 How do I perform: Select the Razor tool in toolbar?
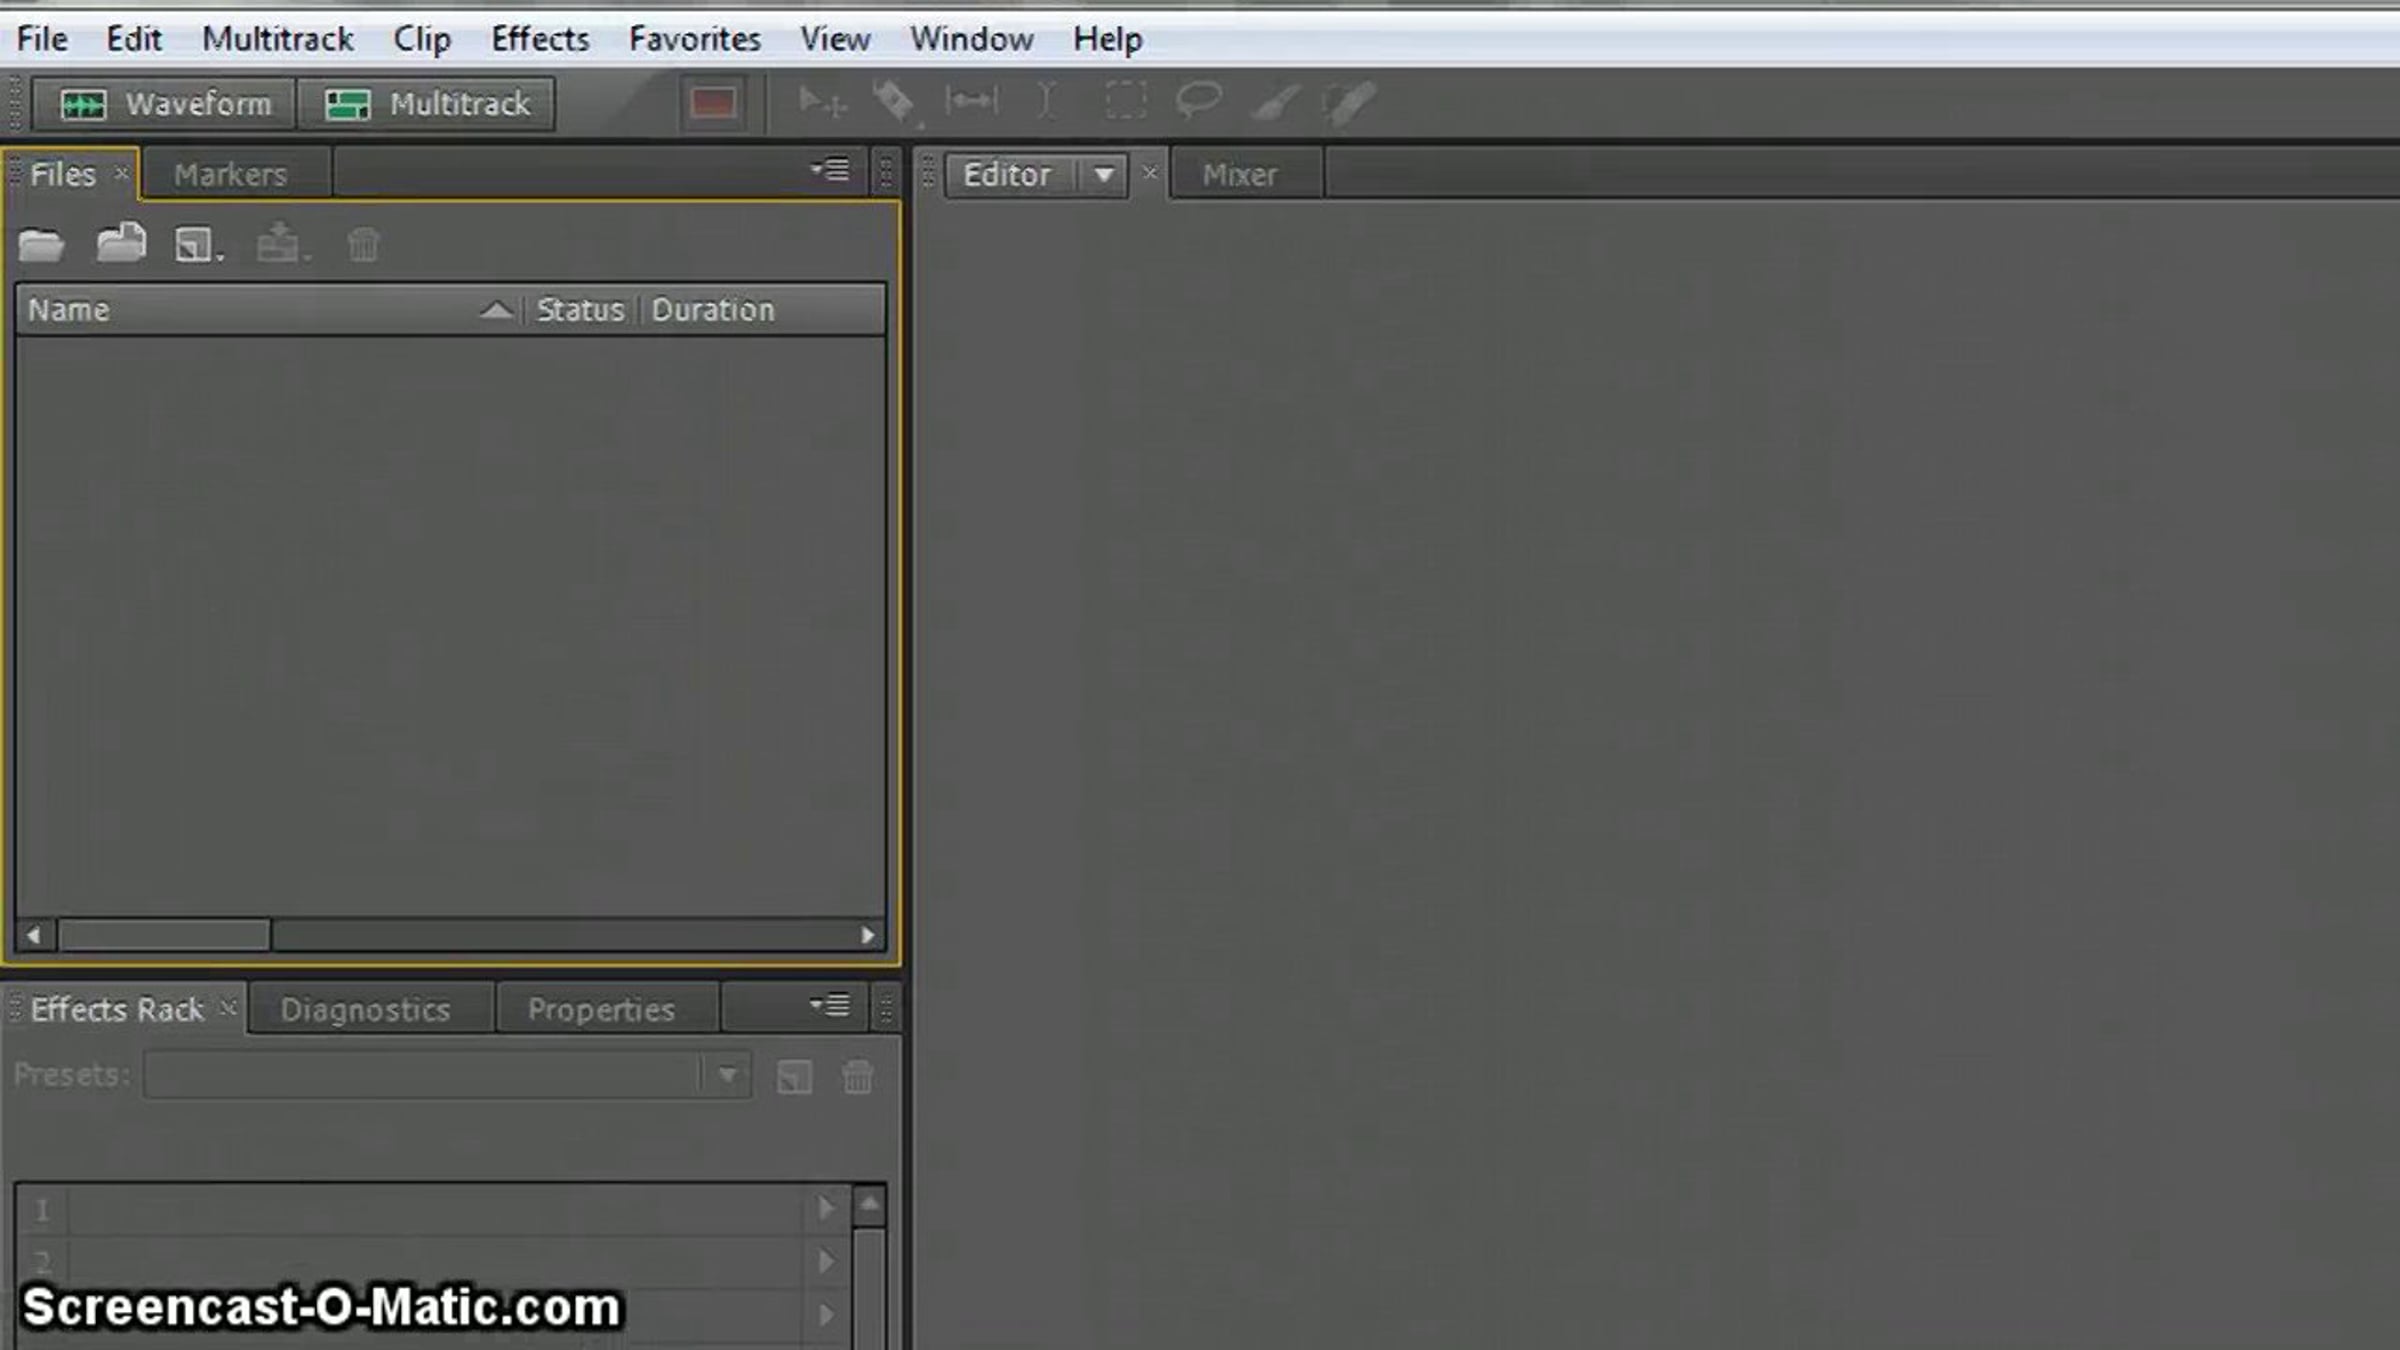coord(894,102)
